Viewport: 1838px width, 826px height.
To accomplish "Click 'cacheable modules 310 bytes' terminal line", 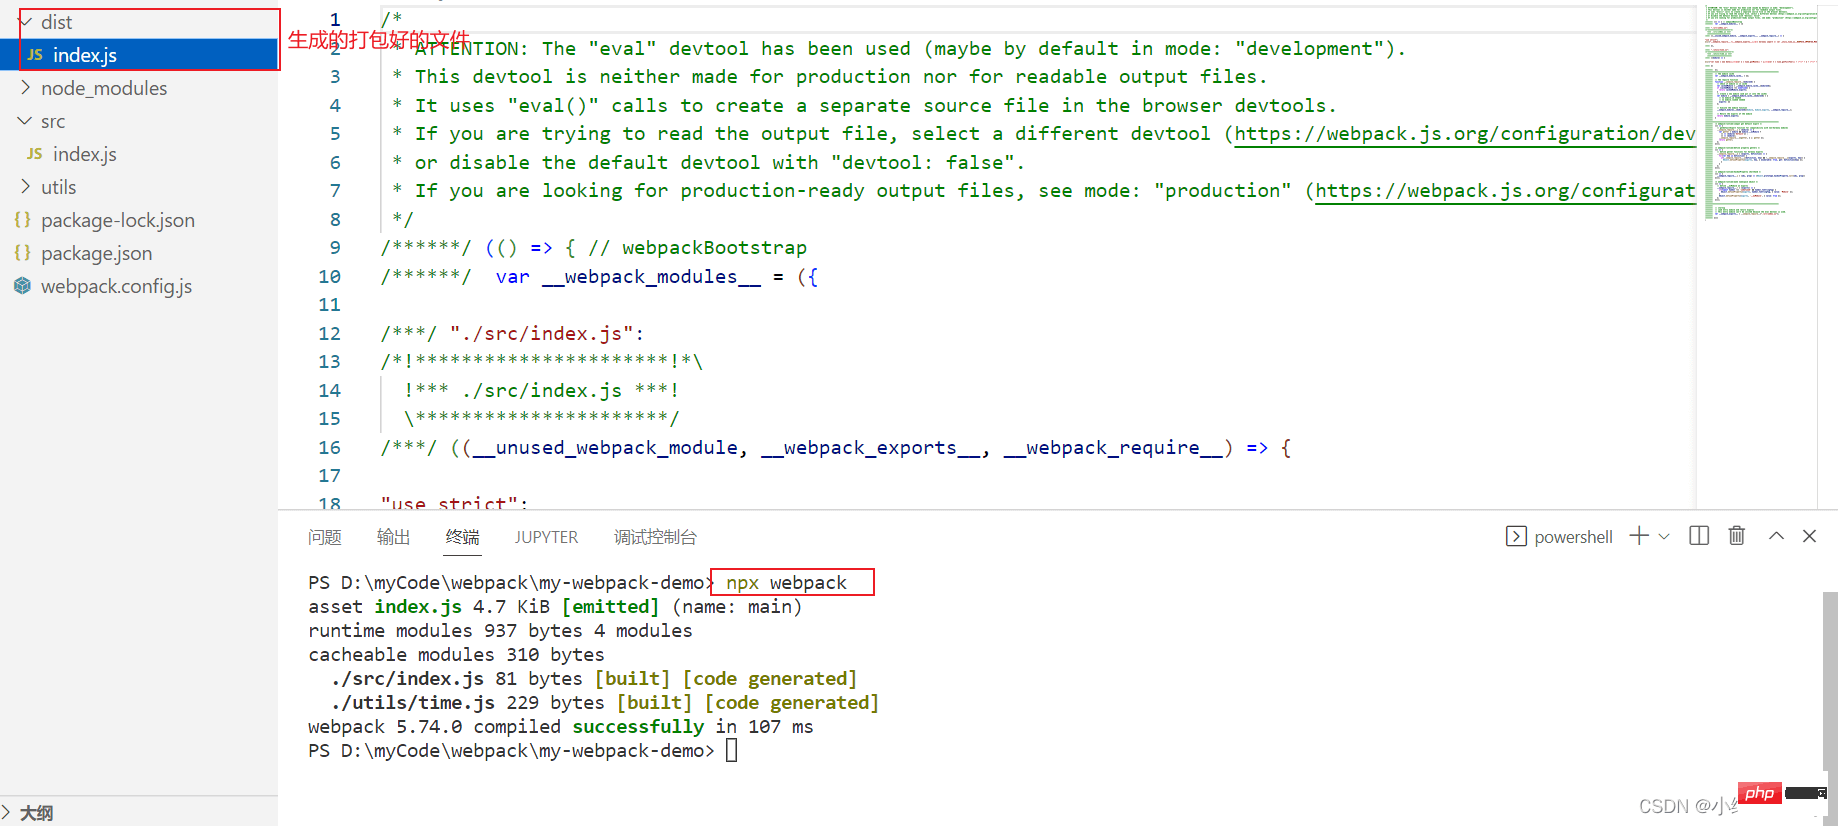I will pos(456,655).
